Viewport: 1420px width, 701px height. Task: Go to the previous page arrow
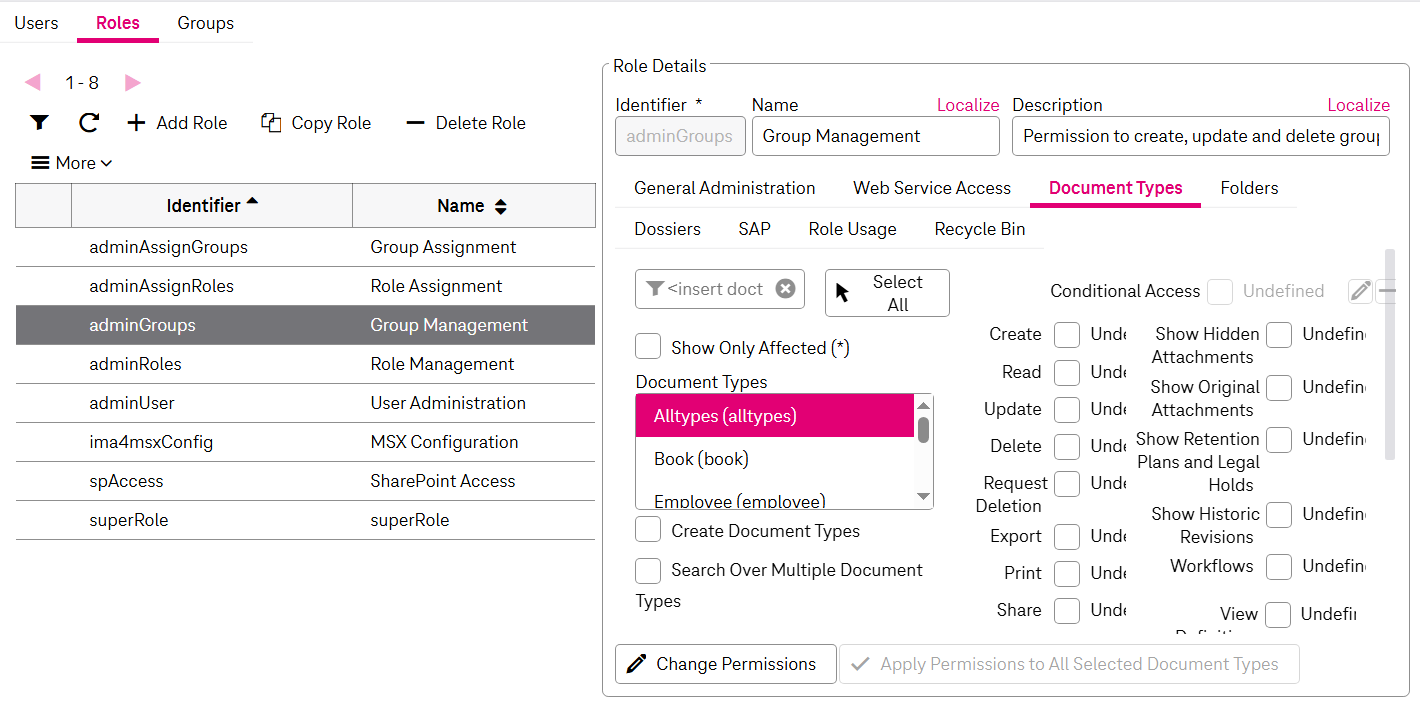click(33, 83)
